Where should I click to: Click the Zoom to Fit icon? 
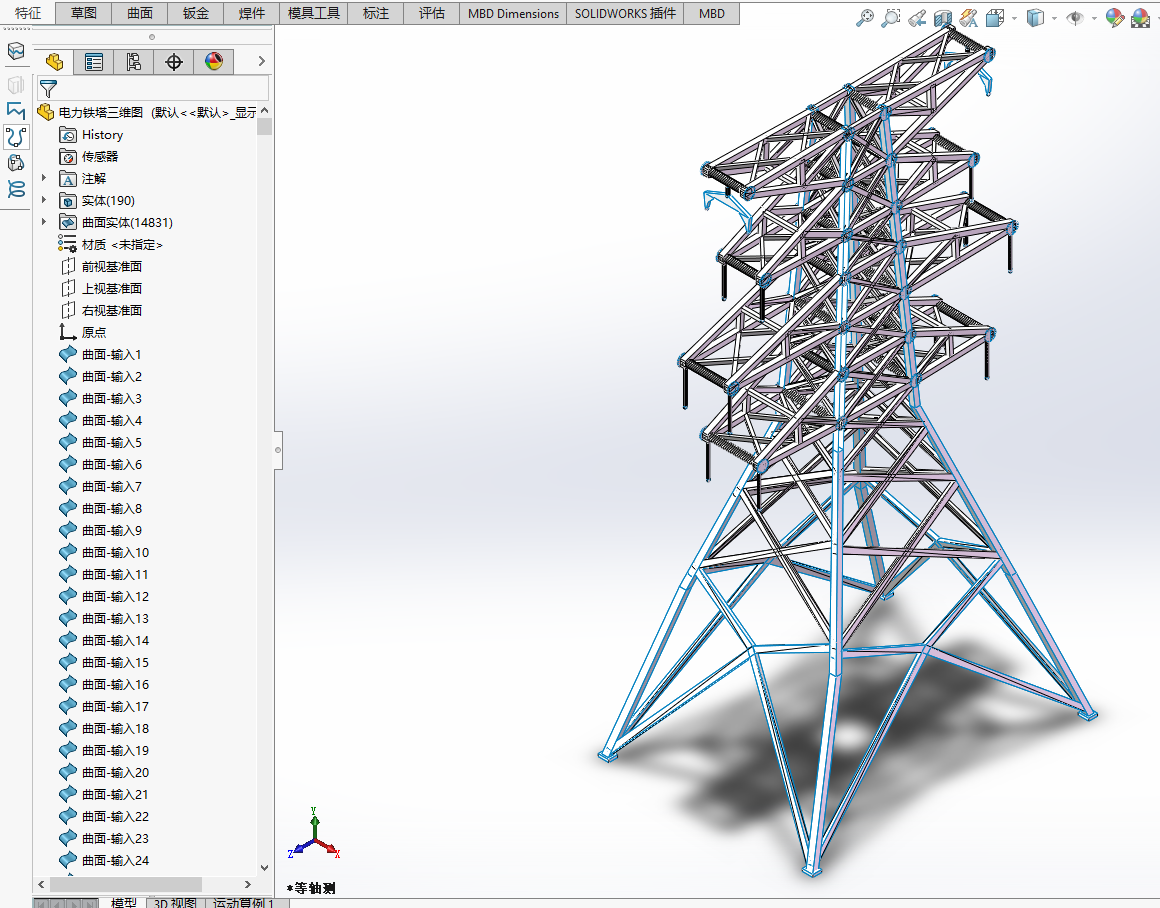click(866, 18)
